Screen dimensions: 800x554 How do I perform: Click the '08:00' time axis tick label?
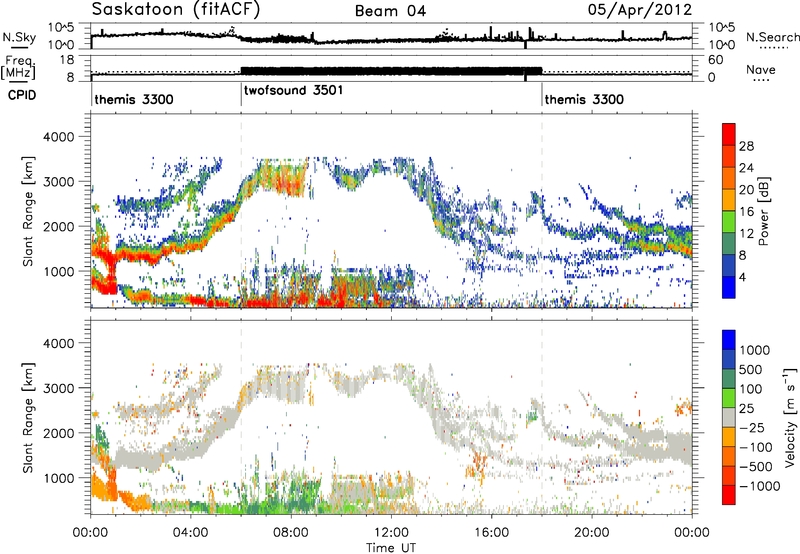290,533
